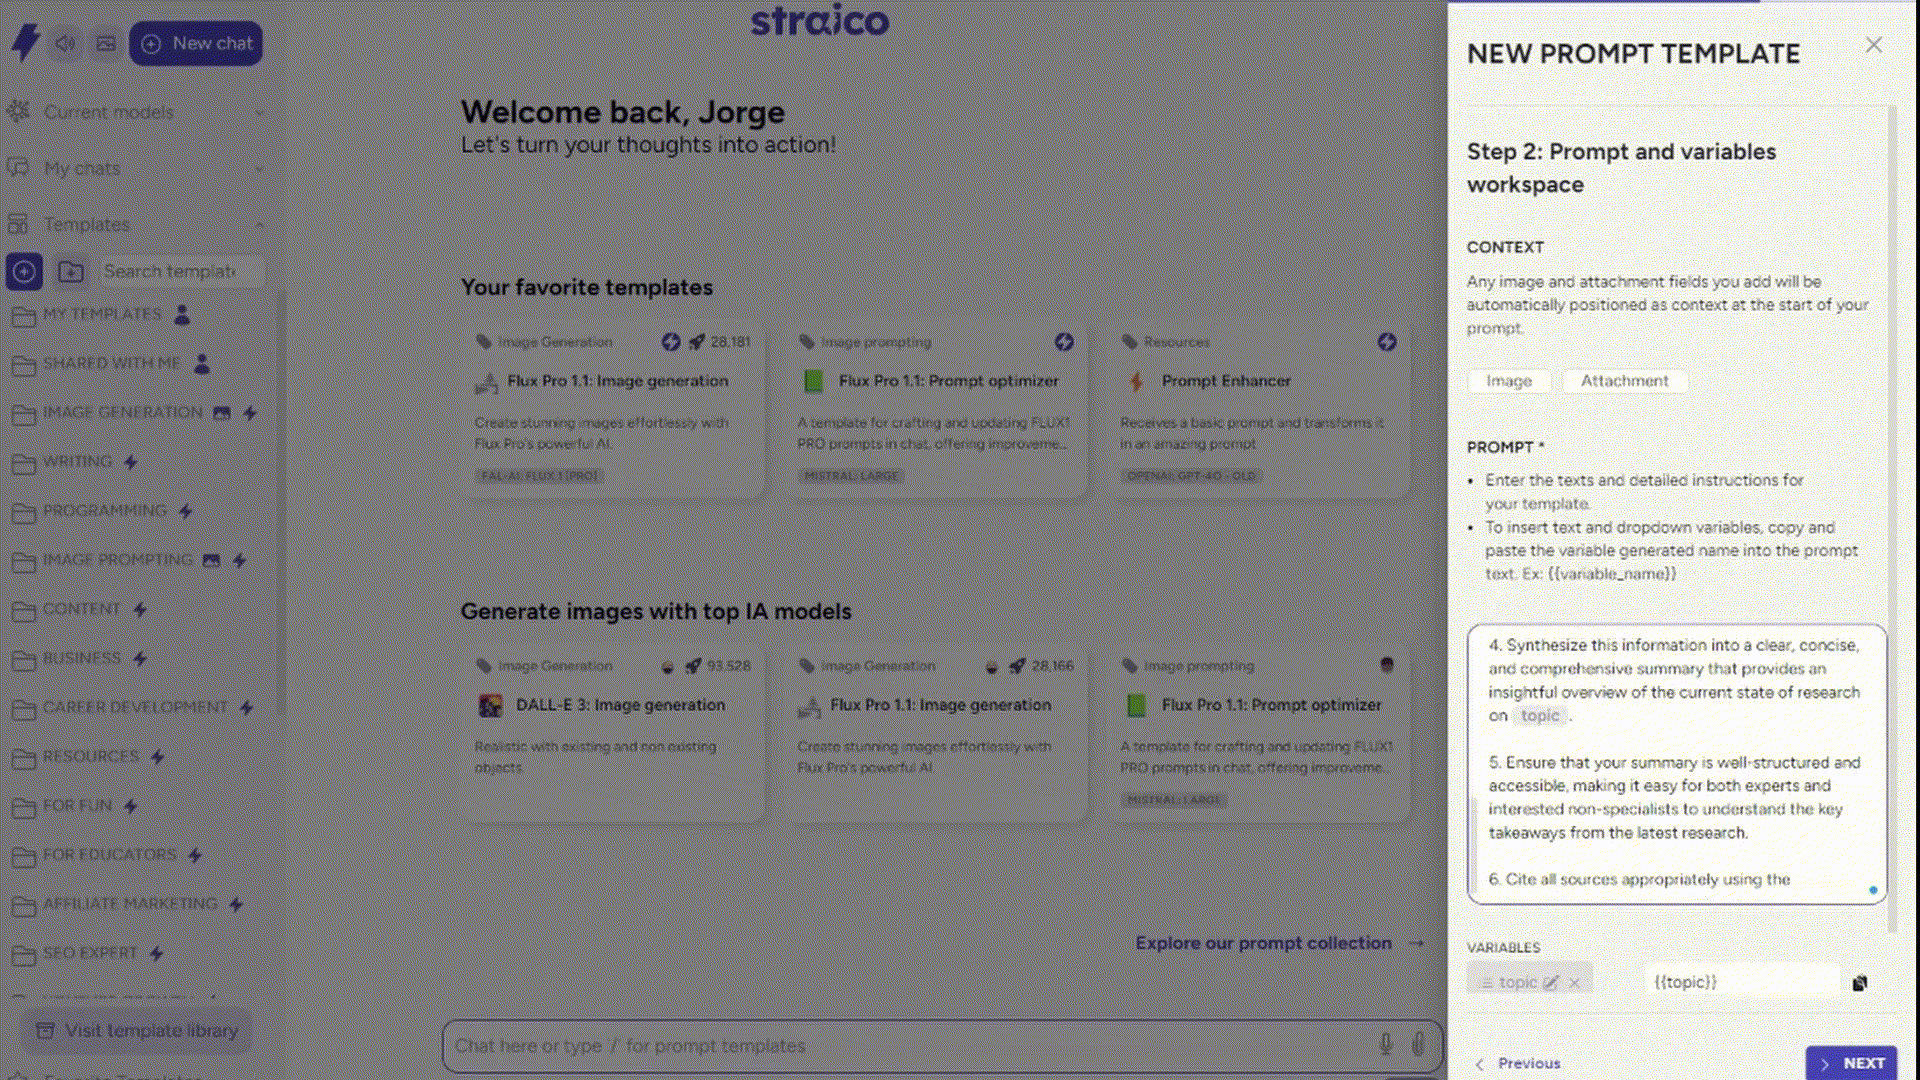Open the SHARED WITH ME folder
This screenshot has width=1920, height=1080.
tap(111, 363)
